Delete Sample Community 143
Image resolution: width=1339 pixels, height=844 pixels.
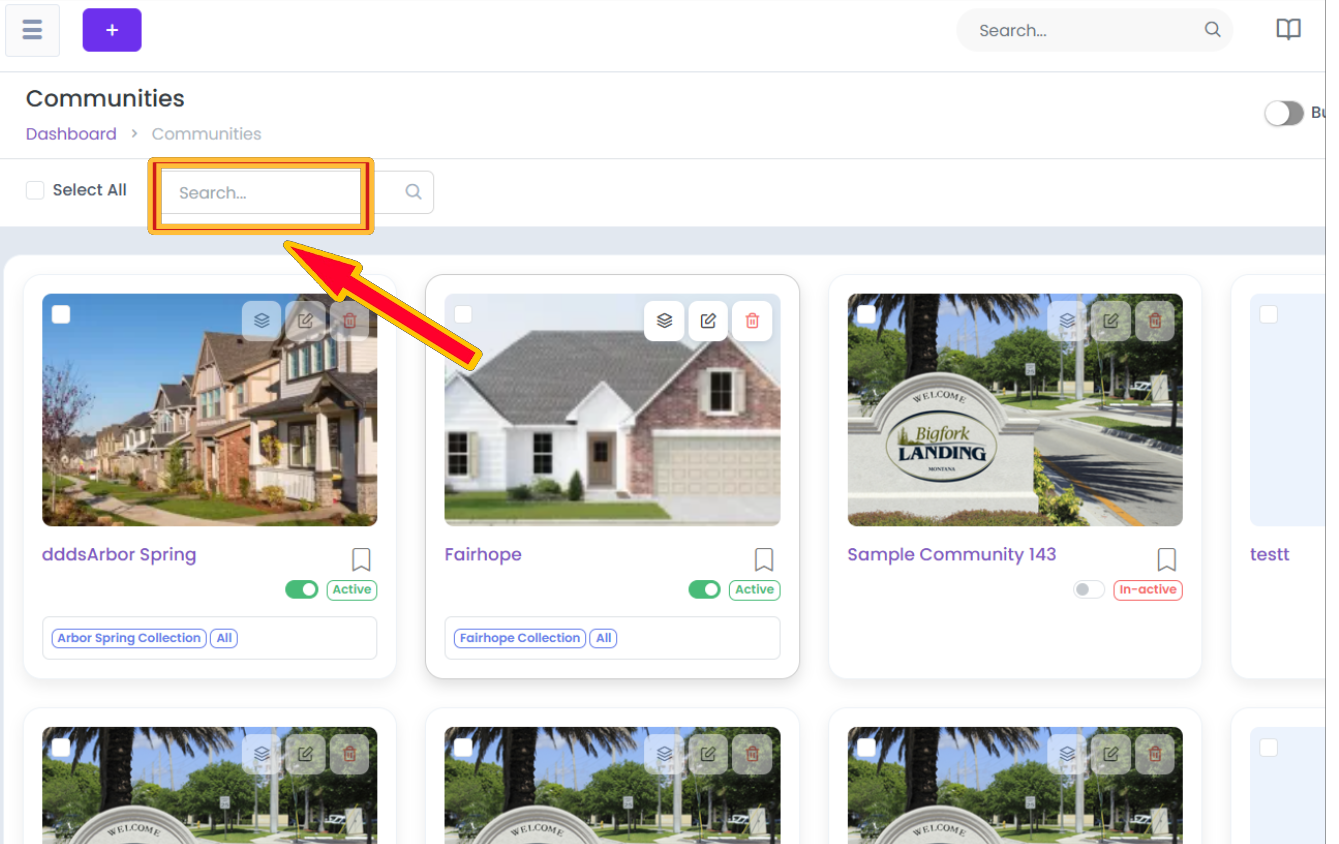pyautogui.click(x=1155, y=321)
